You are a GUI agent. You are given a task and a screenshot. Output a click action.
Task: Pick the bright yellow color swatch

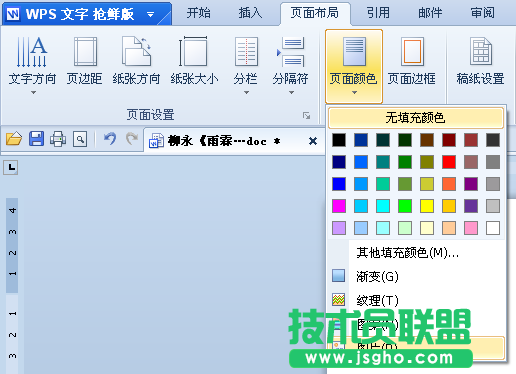tap(427, 206)
